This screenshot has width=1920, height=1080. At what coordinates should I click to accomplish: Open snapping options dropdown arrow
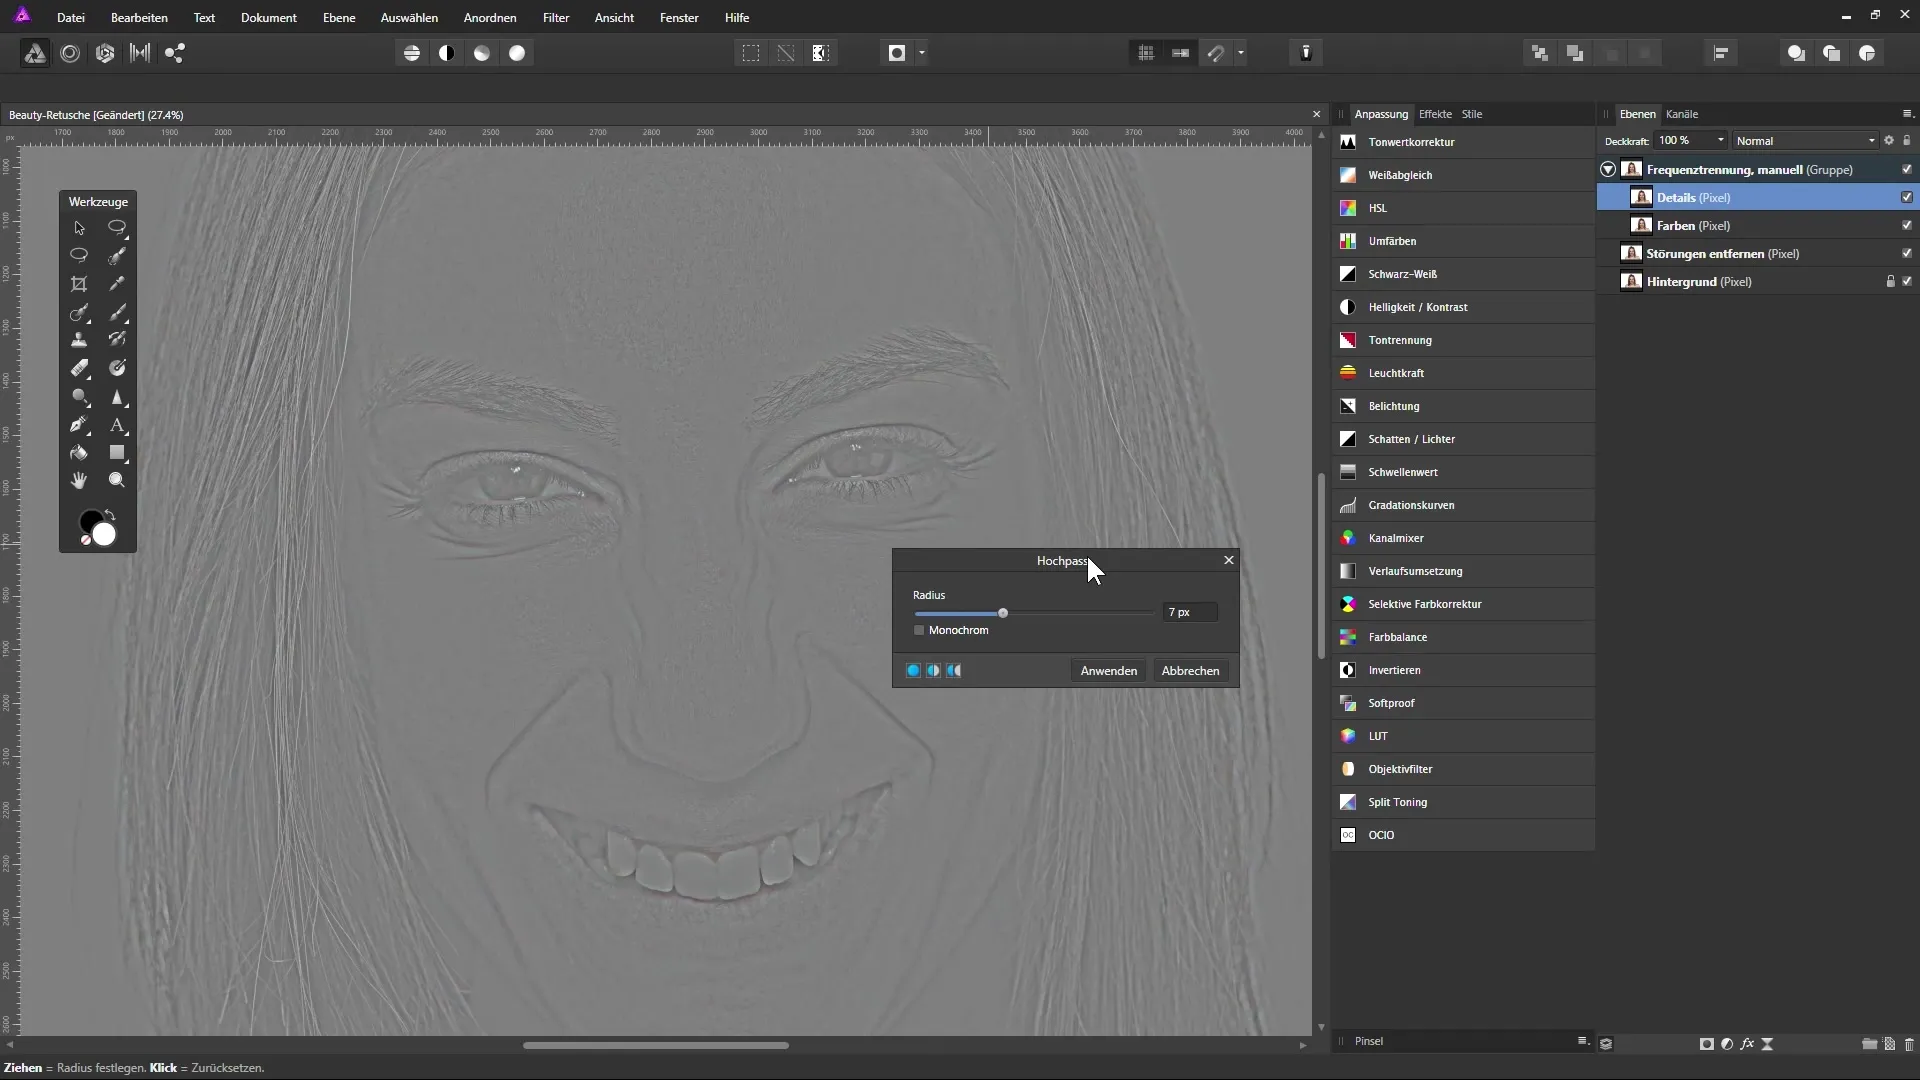point(1241,53)
